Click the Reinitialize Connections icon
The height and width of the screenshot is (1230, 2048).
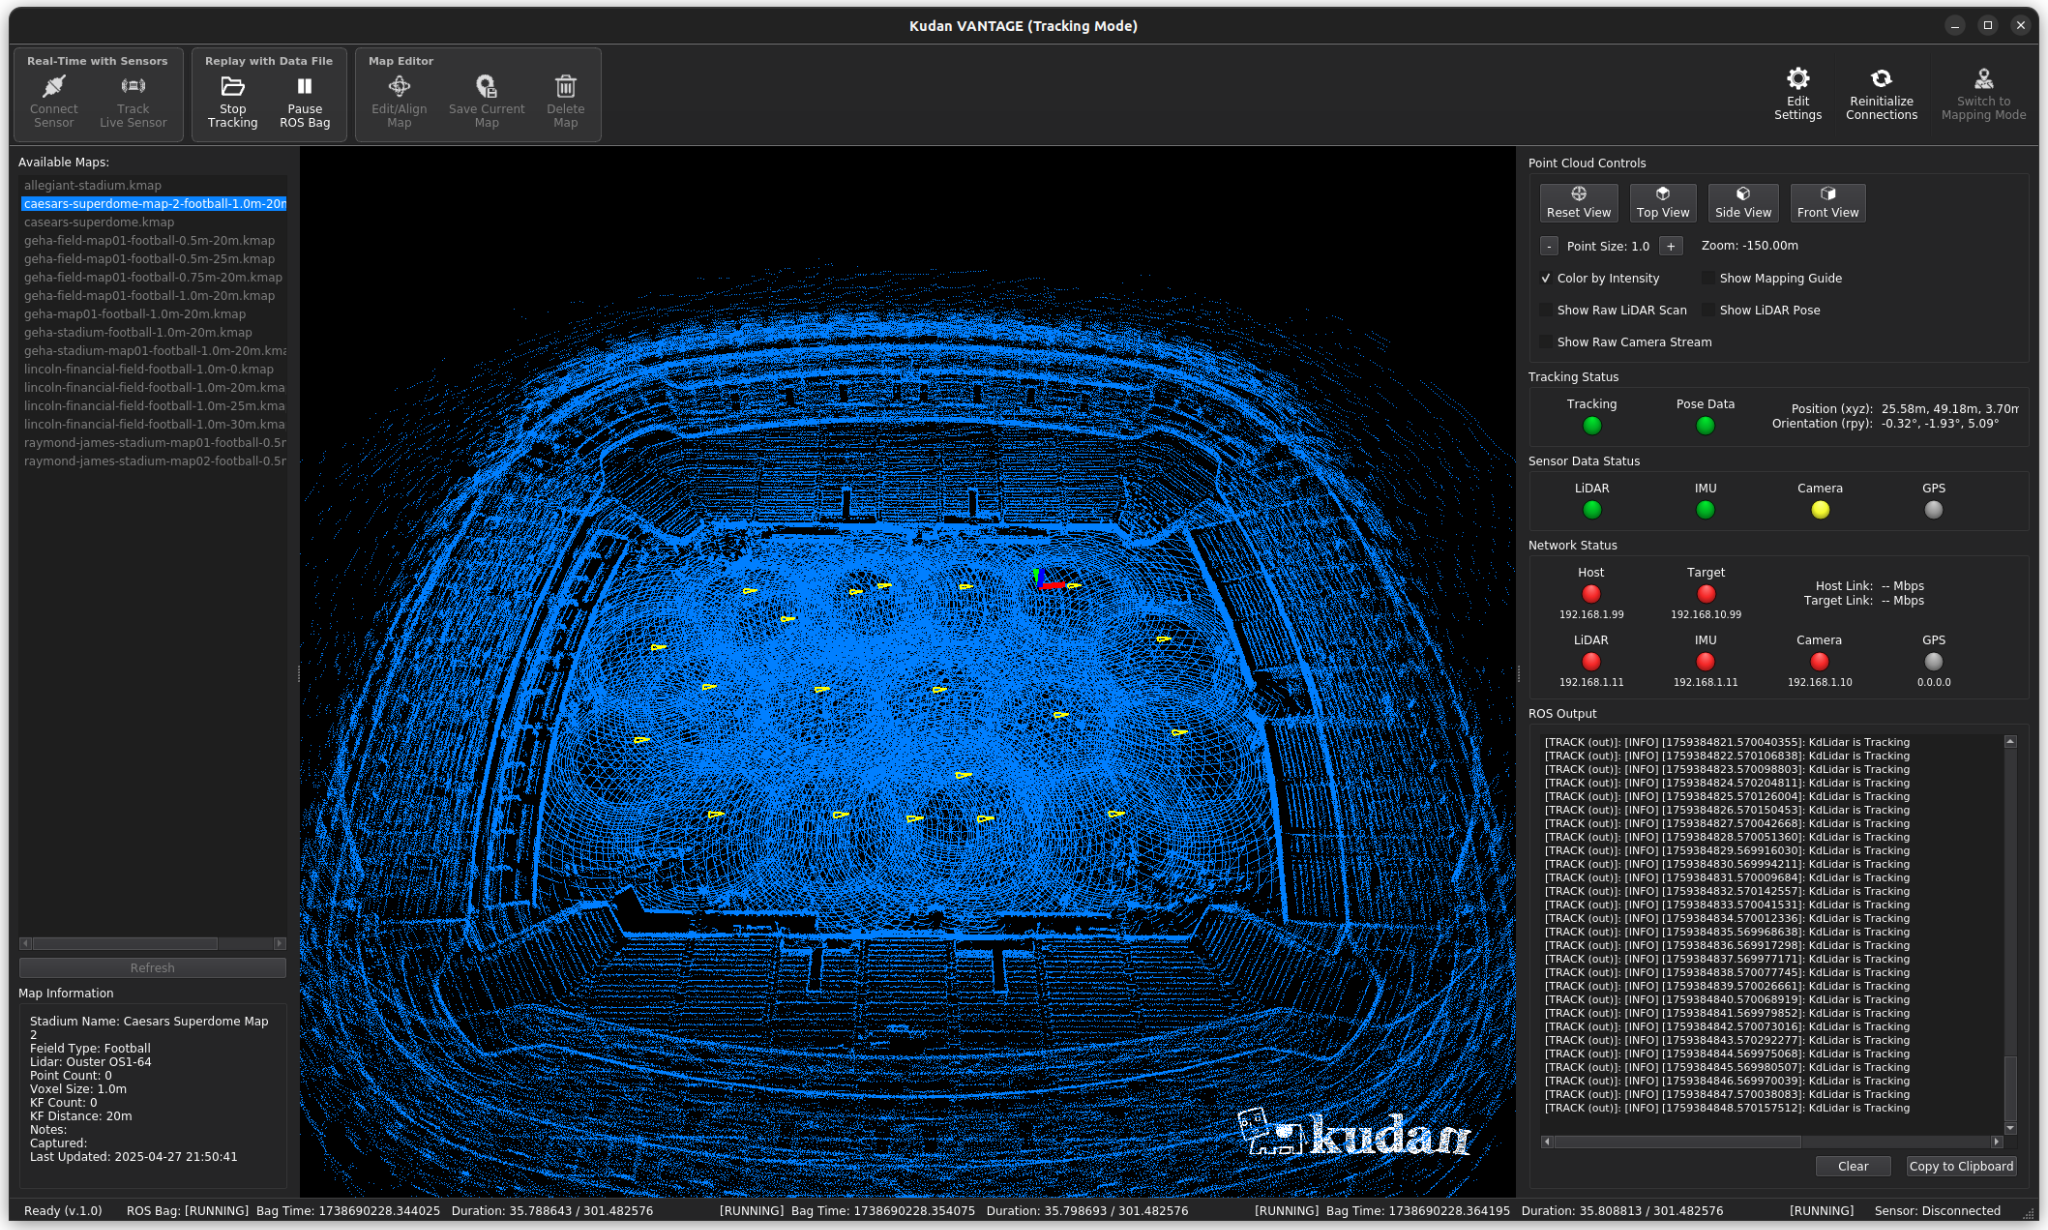pyautogui.click(x=1880, y=79)
